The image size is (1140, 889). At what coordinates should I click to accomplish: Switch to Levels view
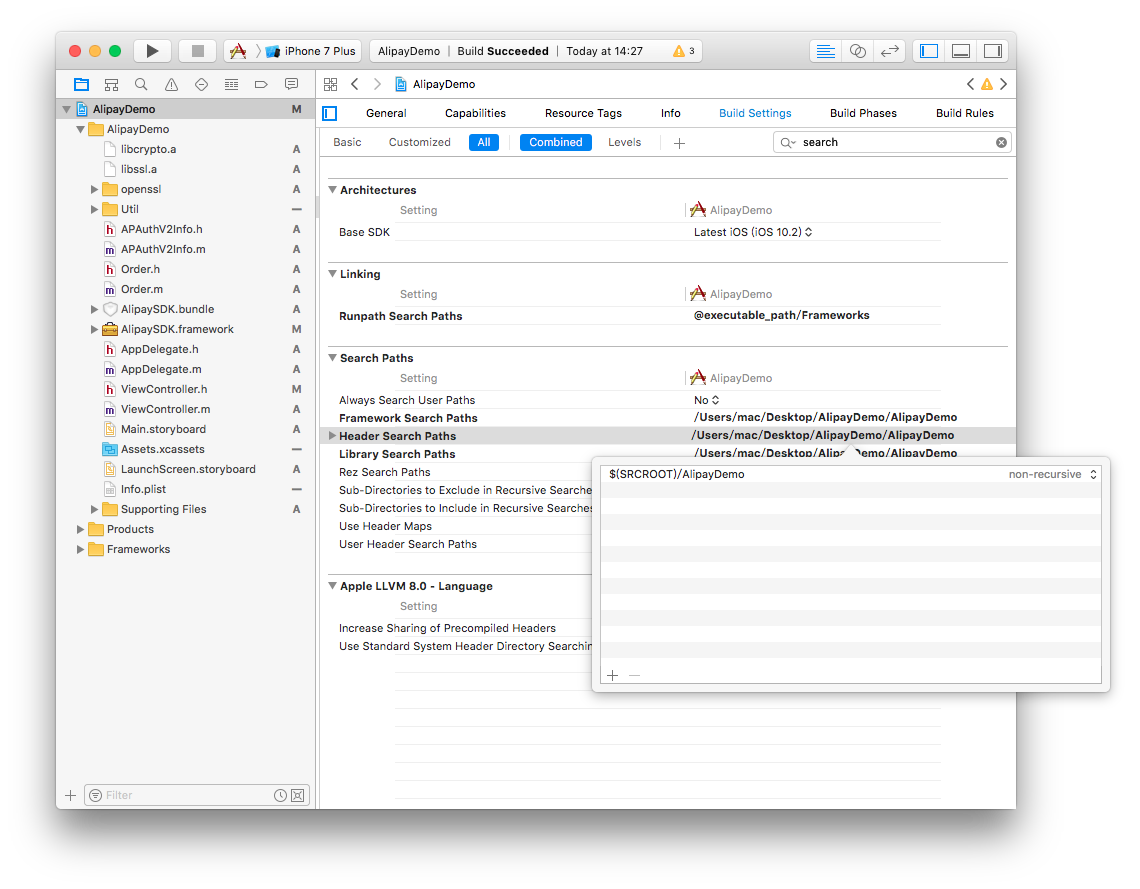[625, 142]
